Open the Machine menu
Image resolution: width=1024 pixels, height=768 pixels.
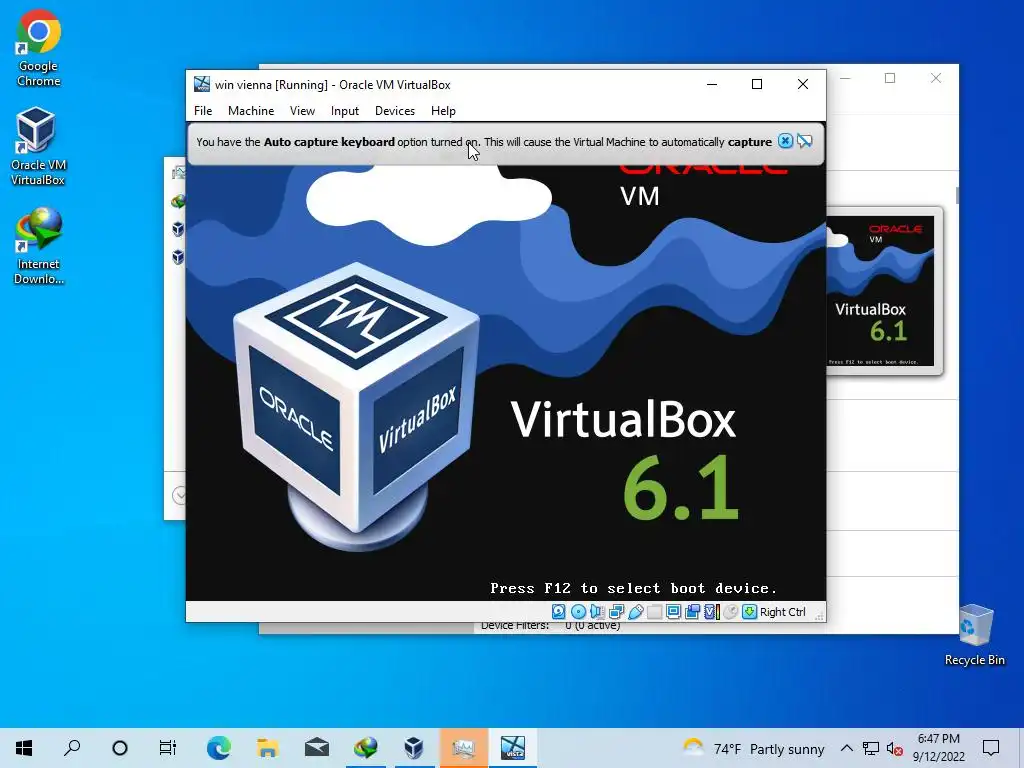251,111
